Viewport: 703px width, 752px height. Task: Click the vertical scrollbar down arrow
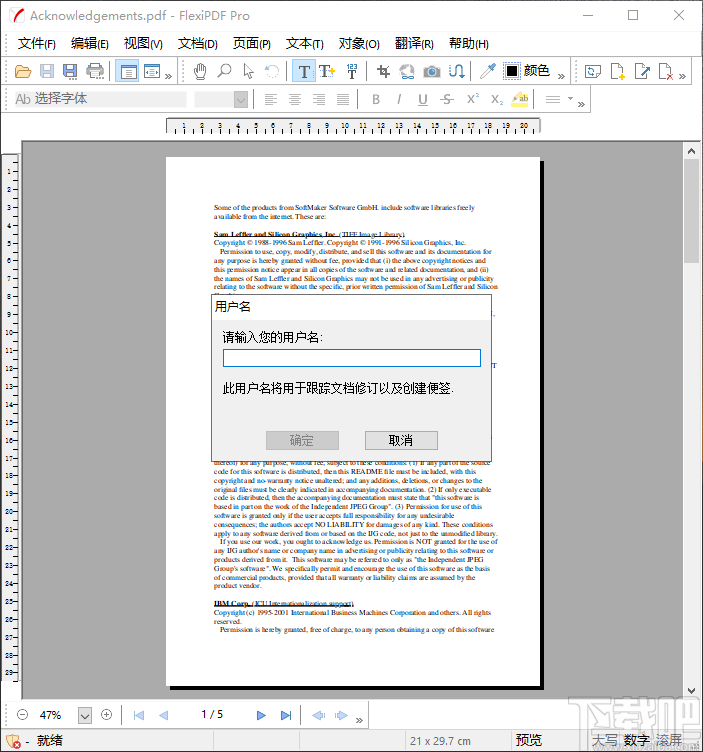(x=691, y=691)
